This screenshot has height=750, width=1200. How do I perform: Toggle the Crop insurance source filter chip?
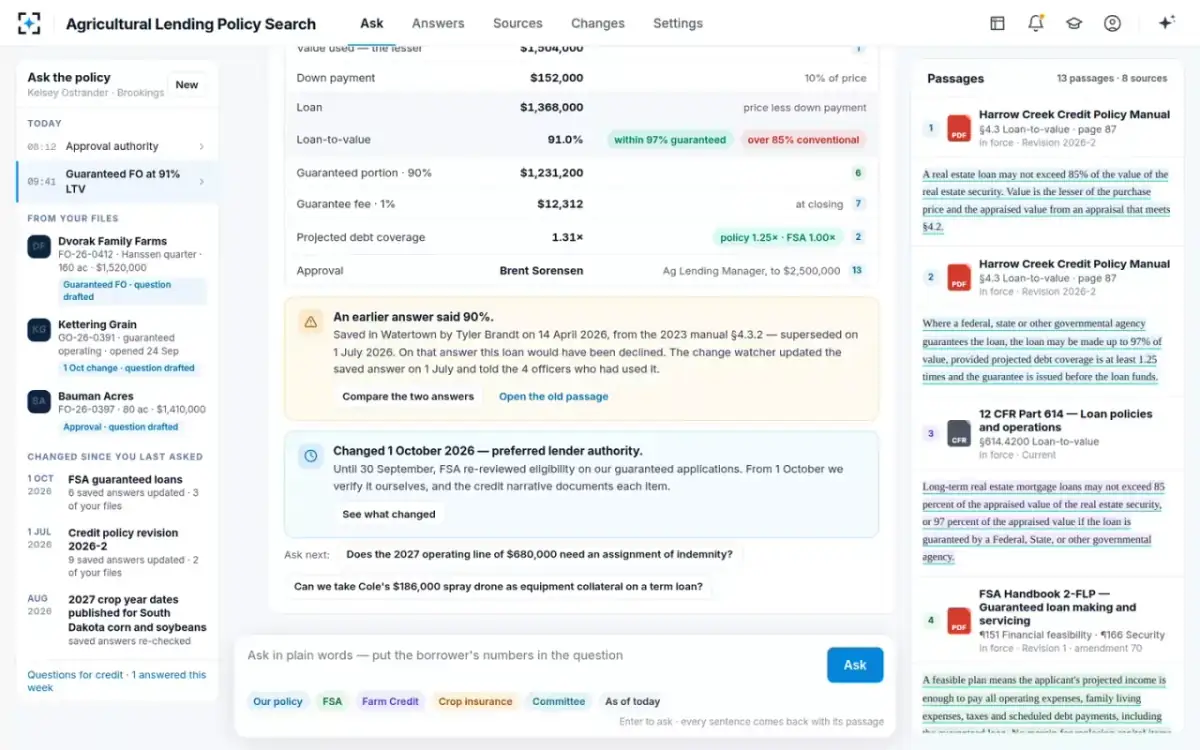tap(475, 702)
